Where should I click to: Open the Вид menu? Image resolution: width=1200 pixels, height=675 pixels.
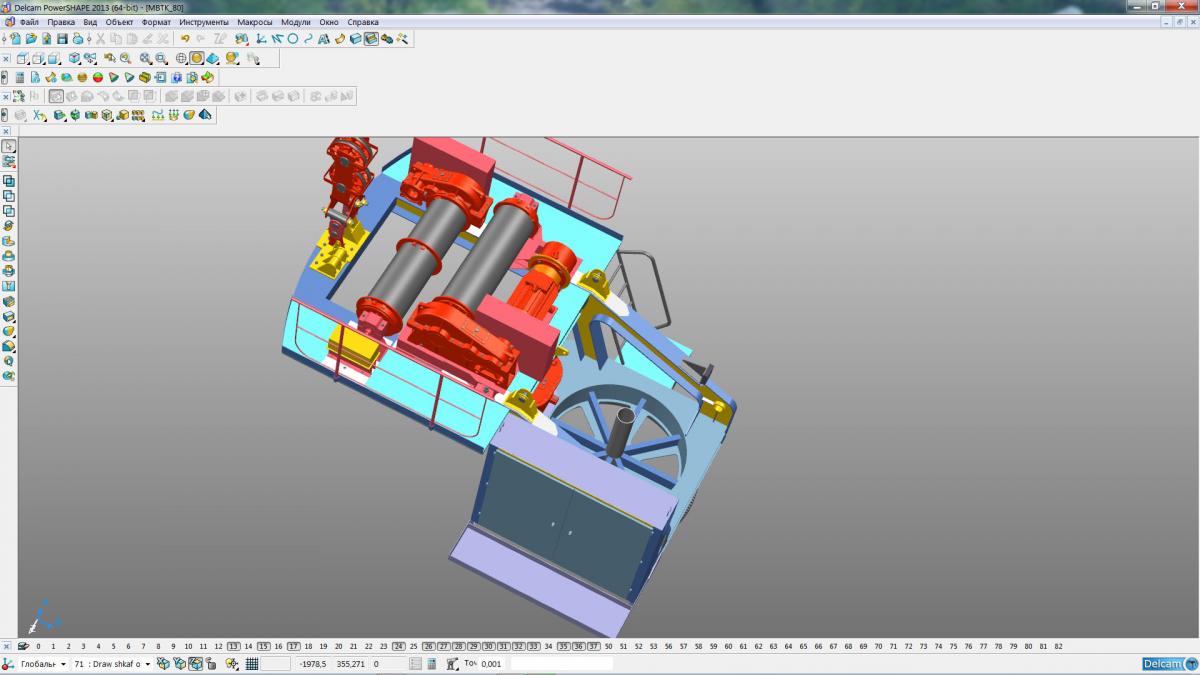coord(90,22)
